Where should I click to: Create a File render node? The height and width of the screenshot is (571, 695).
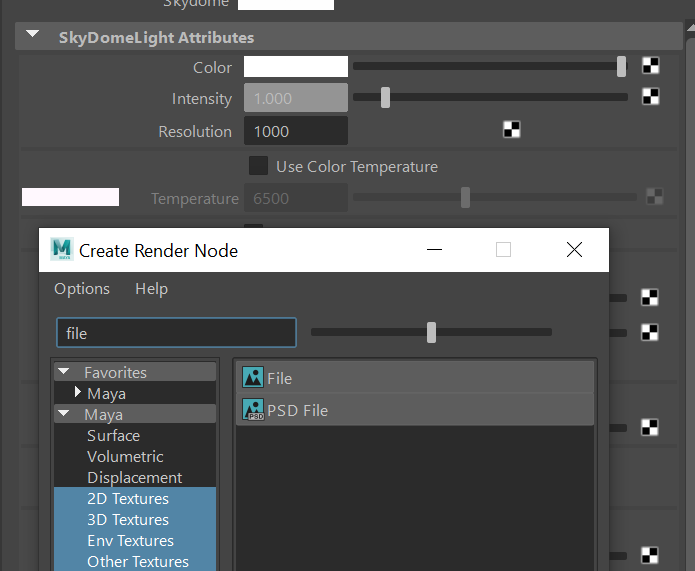[x=415, y=378]
